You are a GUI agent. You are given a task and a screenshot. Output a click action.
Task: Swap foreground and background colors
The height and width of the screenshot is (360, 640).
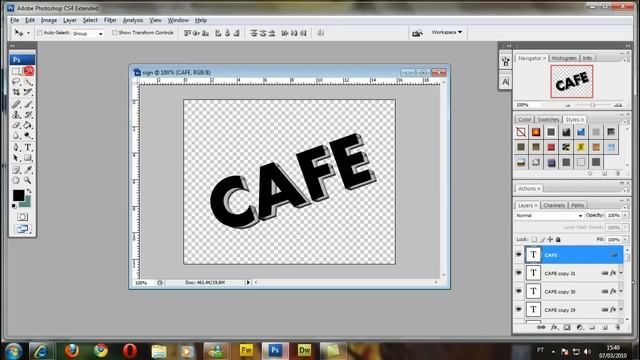(x=29, y=191)
